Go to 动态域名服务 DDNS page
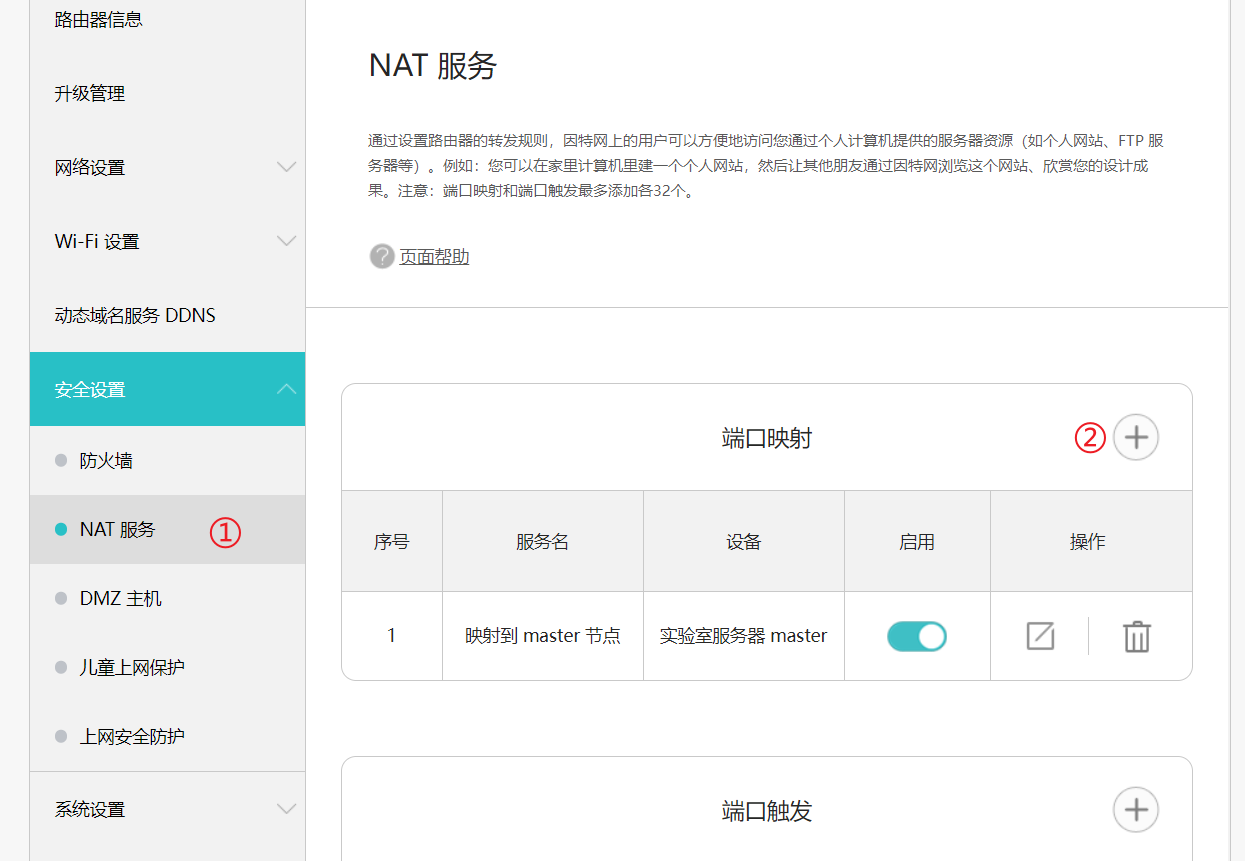This screenshot has height=861, width=1245. pyautogui.click(x=135, y=314)
